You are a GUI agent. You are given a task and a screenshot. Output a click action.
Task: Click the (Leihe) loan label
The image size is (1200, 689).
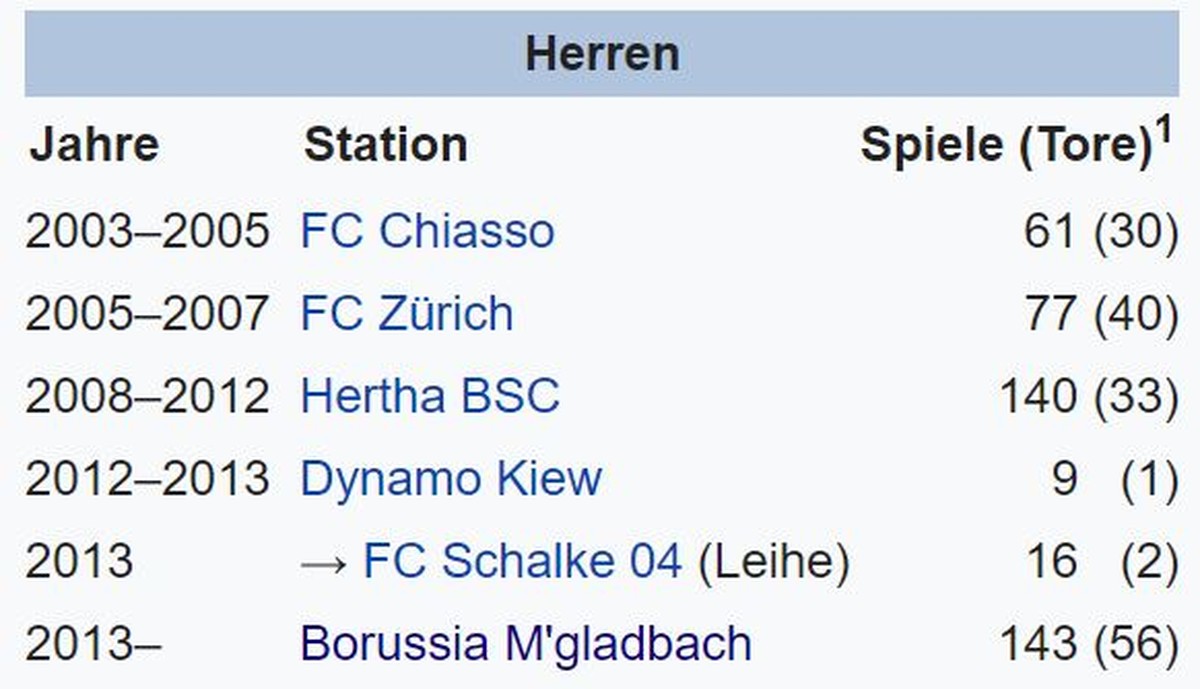click(773, 563)
